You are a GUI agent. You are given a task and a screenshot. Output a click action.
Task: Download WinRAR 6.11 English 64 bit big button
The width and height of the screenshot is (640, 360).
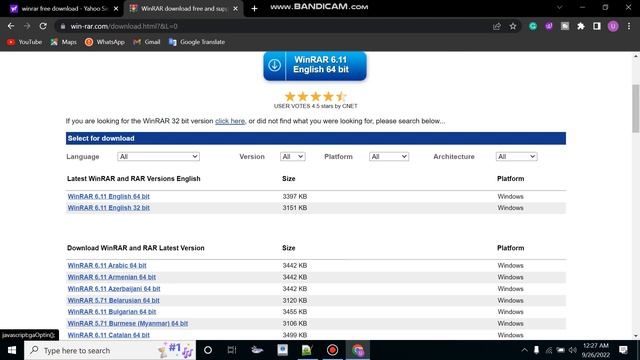tap(315, 65)
